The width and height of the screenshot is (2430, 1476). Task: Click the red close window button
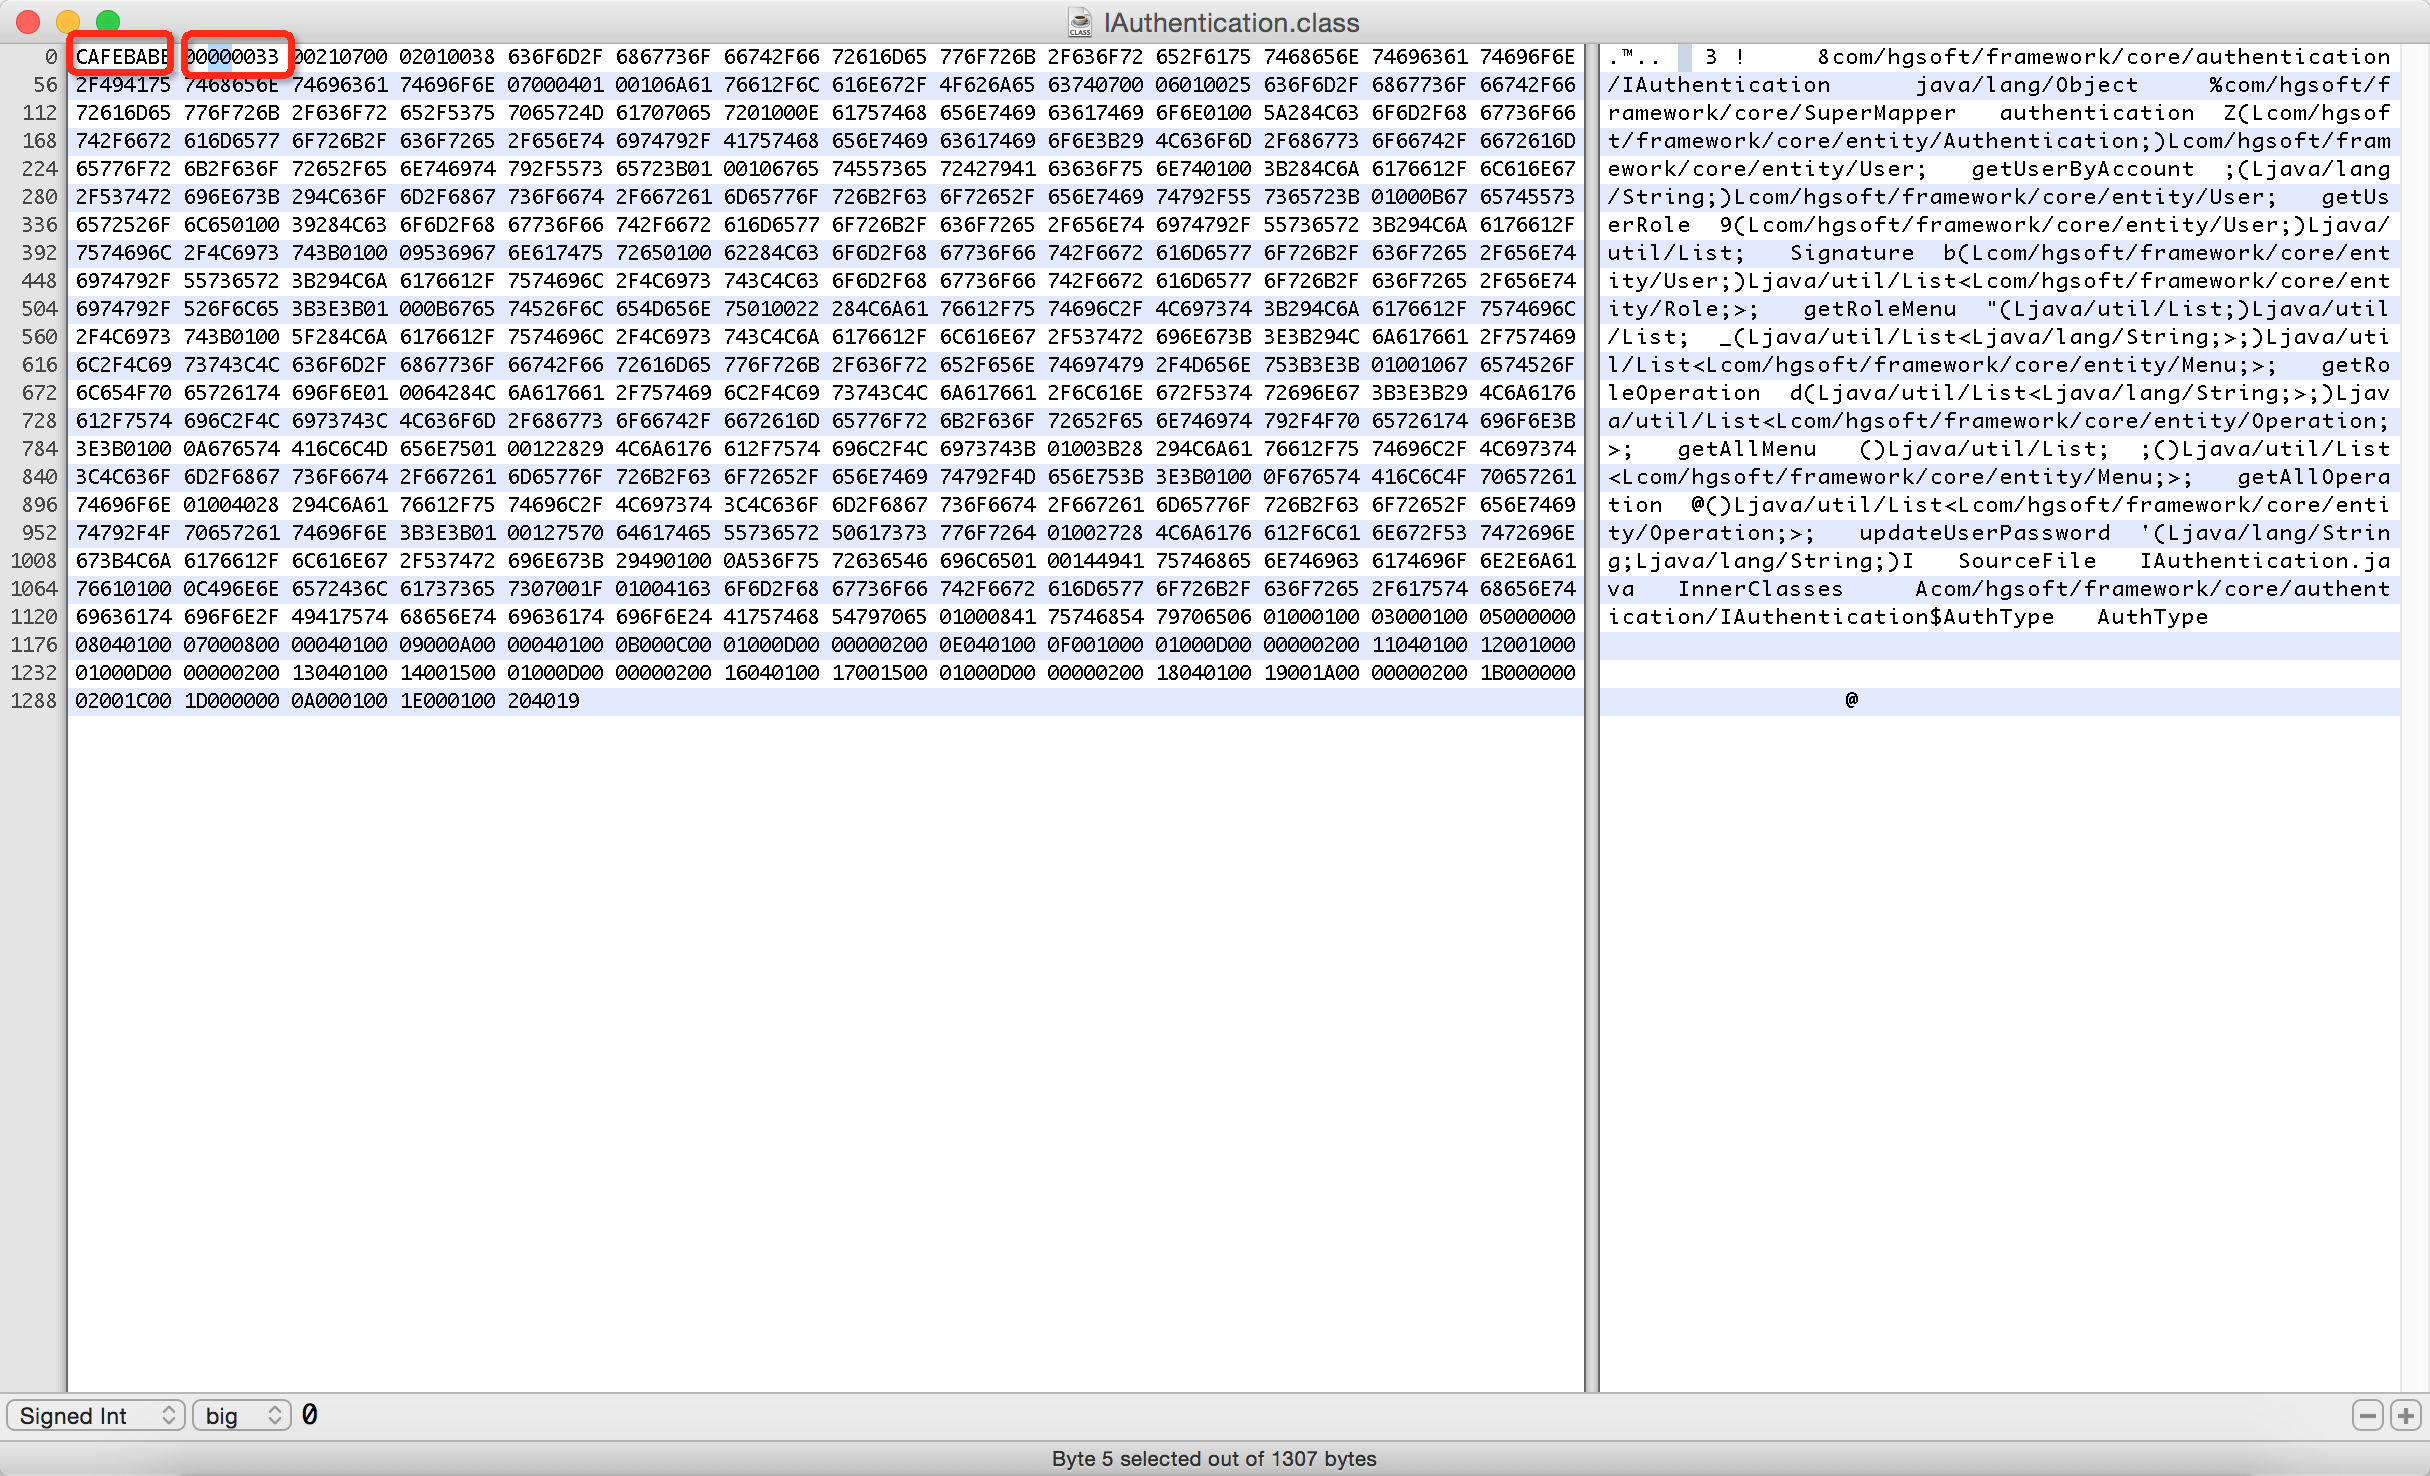[x=28, y=21]
